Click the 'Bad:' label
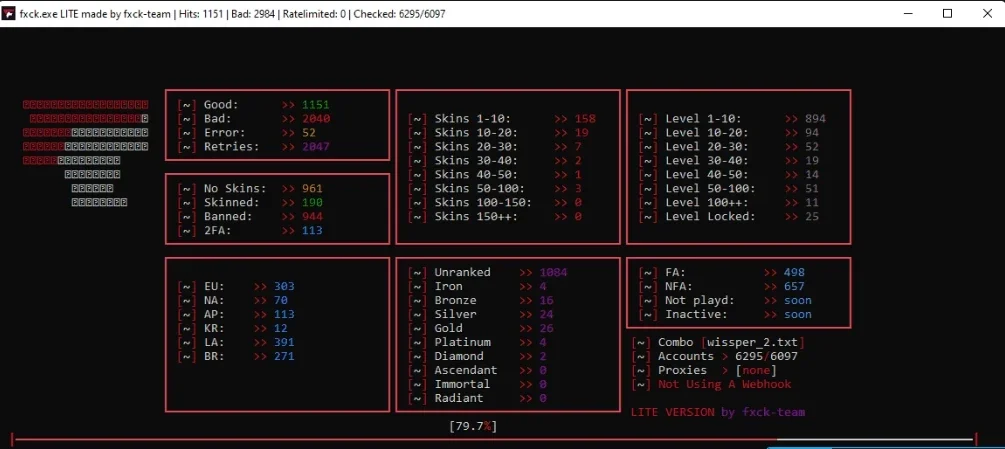Image resolution: width=1005 pixels, height=449 pixels. click(218, 118)
